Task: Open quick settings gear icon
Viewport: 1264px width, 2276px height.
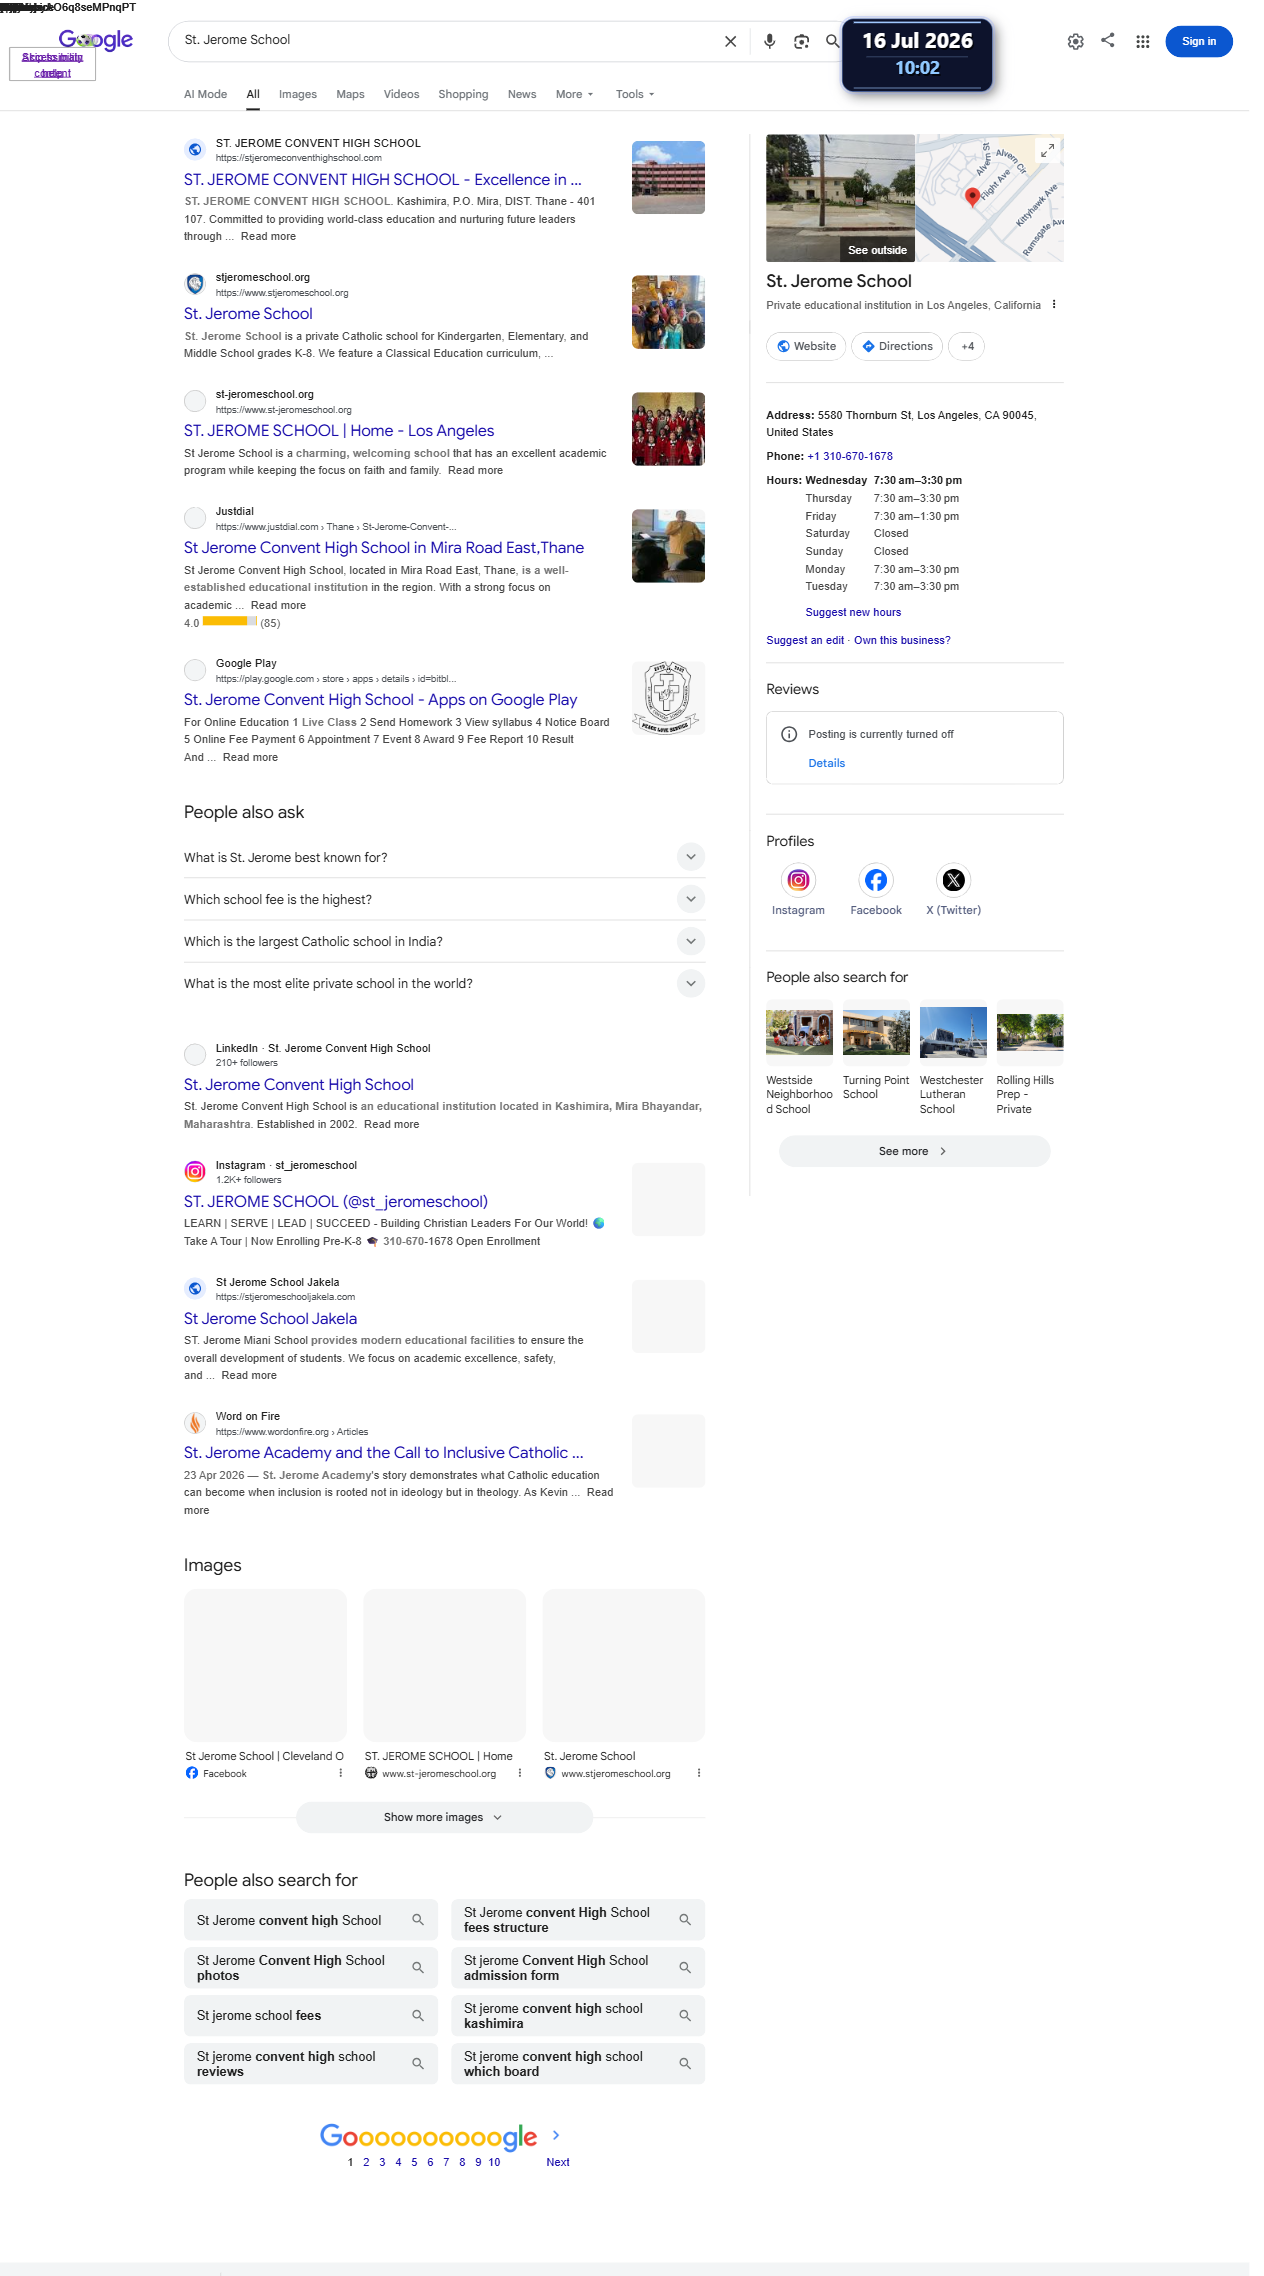Action: [x=1076, y=42]
